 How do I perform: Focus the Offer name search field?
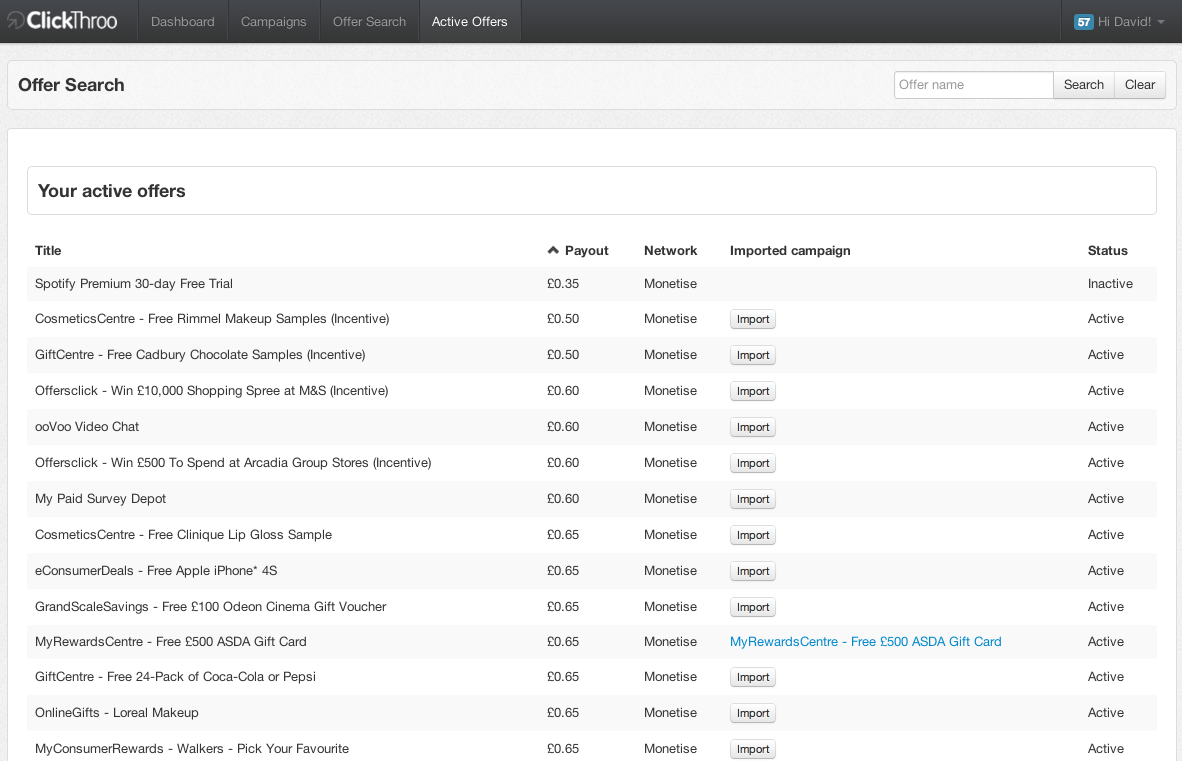[x=973, y=85]
